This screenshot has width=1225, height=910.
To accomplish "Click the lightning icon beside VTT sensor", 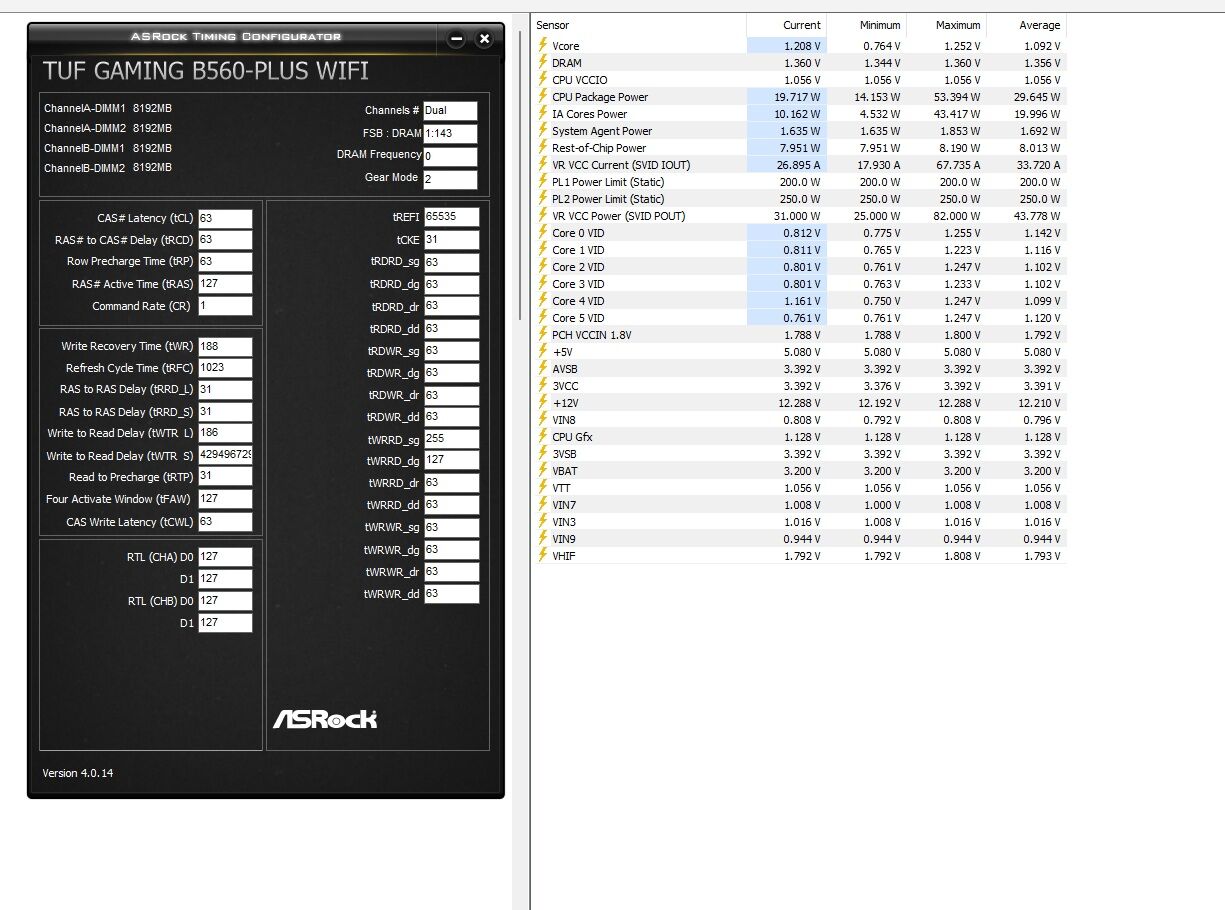I will tap(543, 488).
